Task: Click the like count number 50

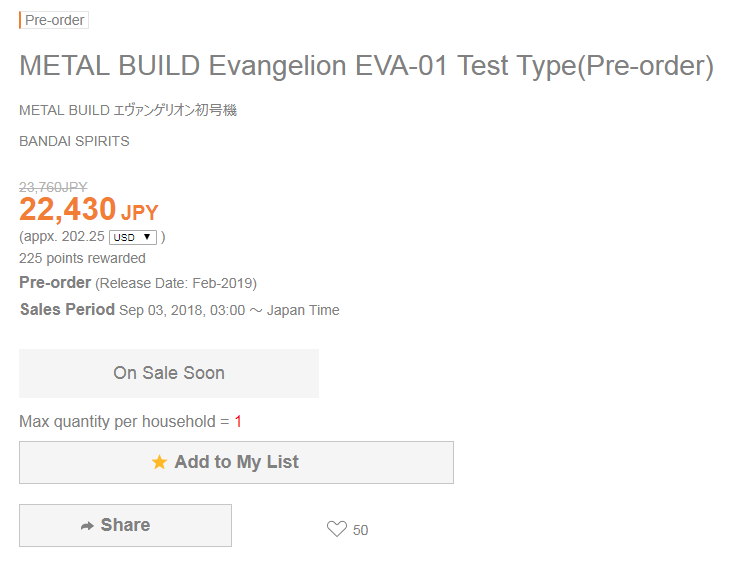Action: click(360, 530)
